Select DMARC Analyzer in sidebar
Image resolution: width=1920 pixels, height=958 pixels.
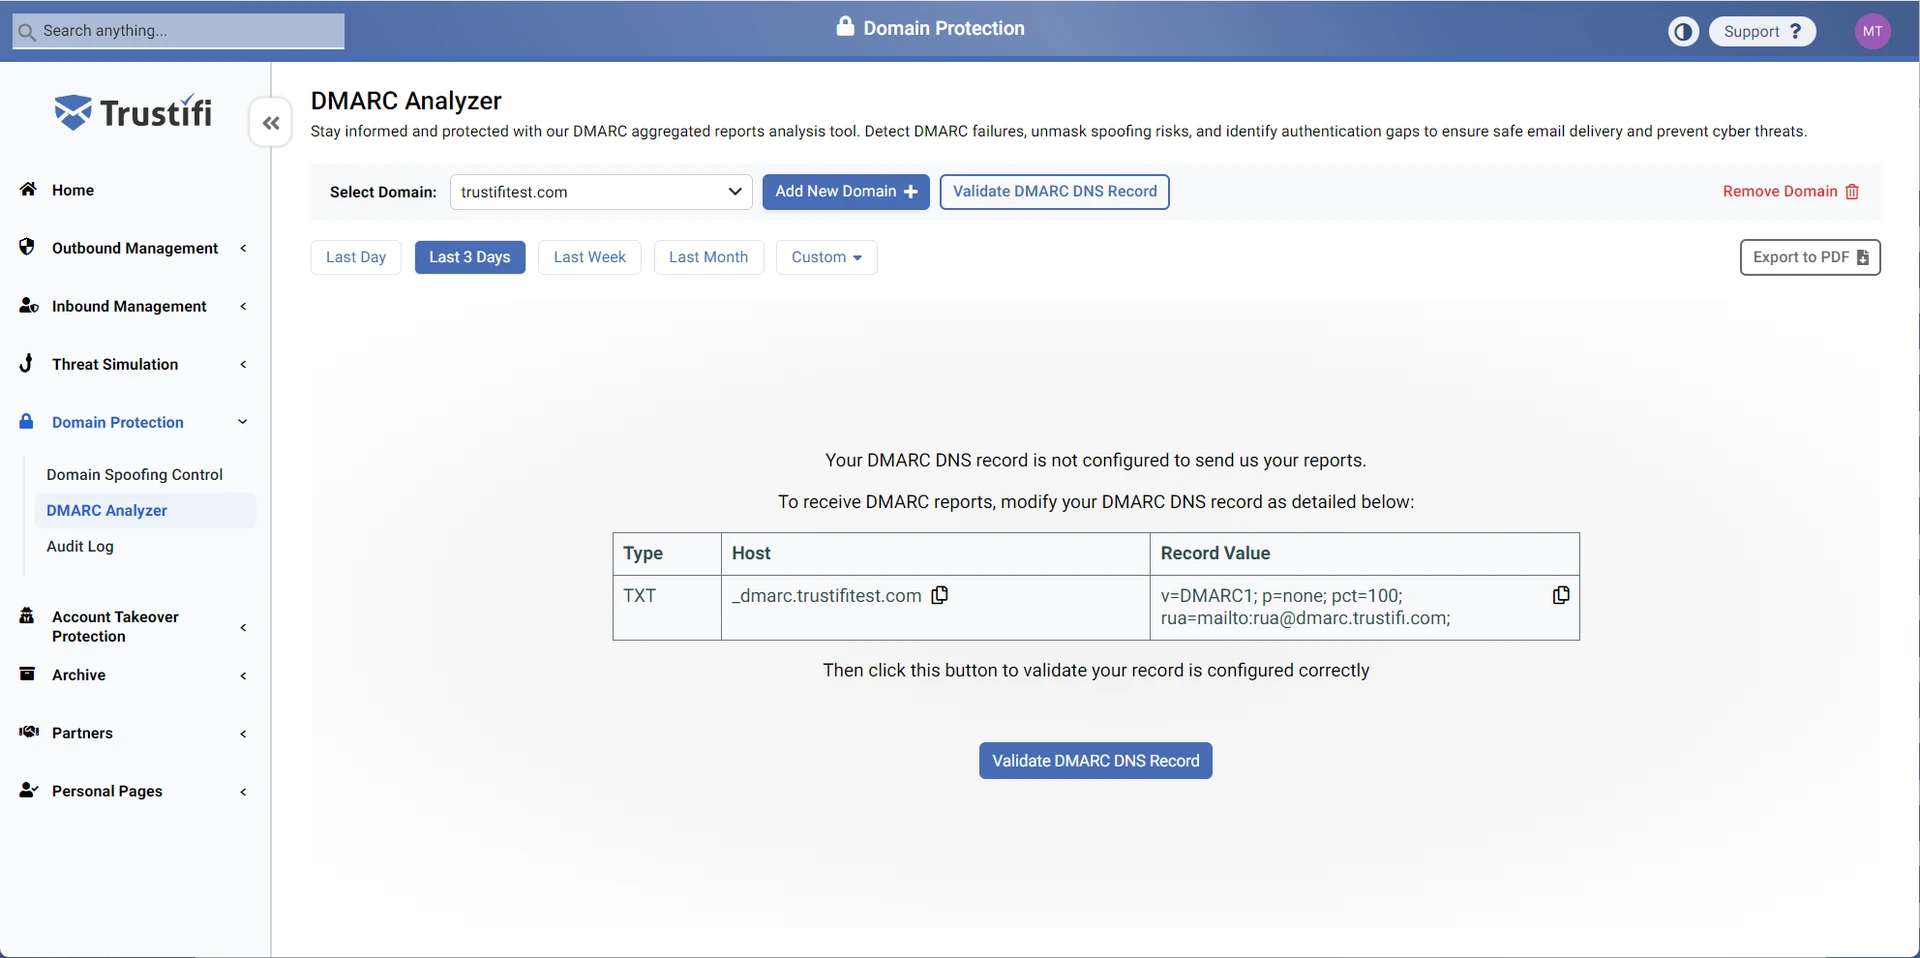coord(146,510)
